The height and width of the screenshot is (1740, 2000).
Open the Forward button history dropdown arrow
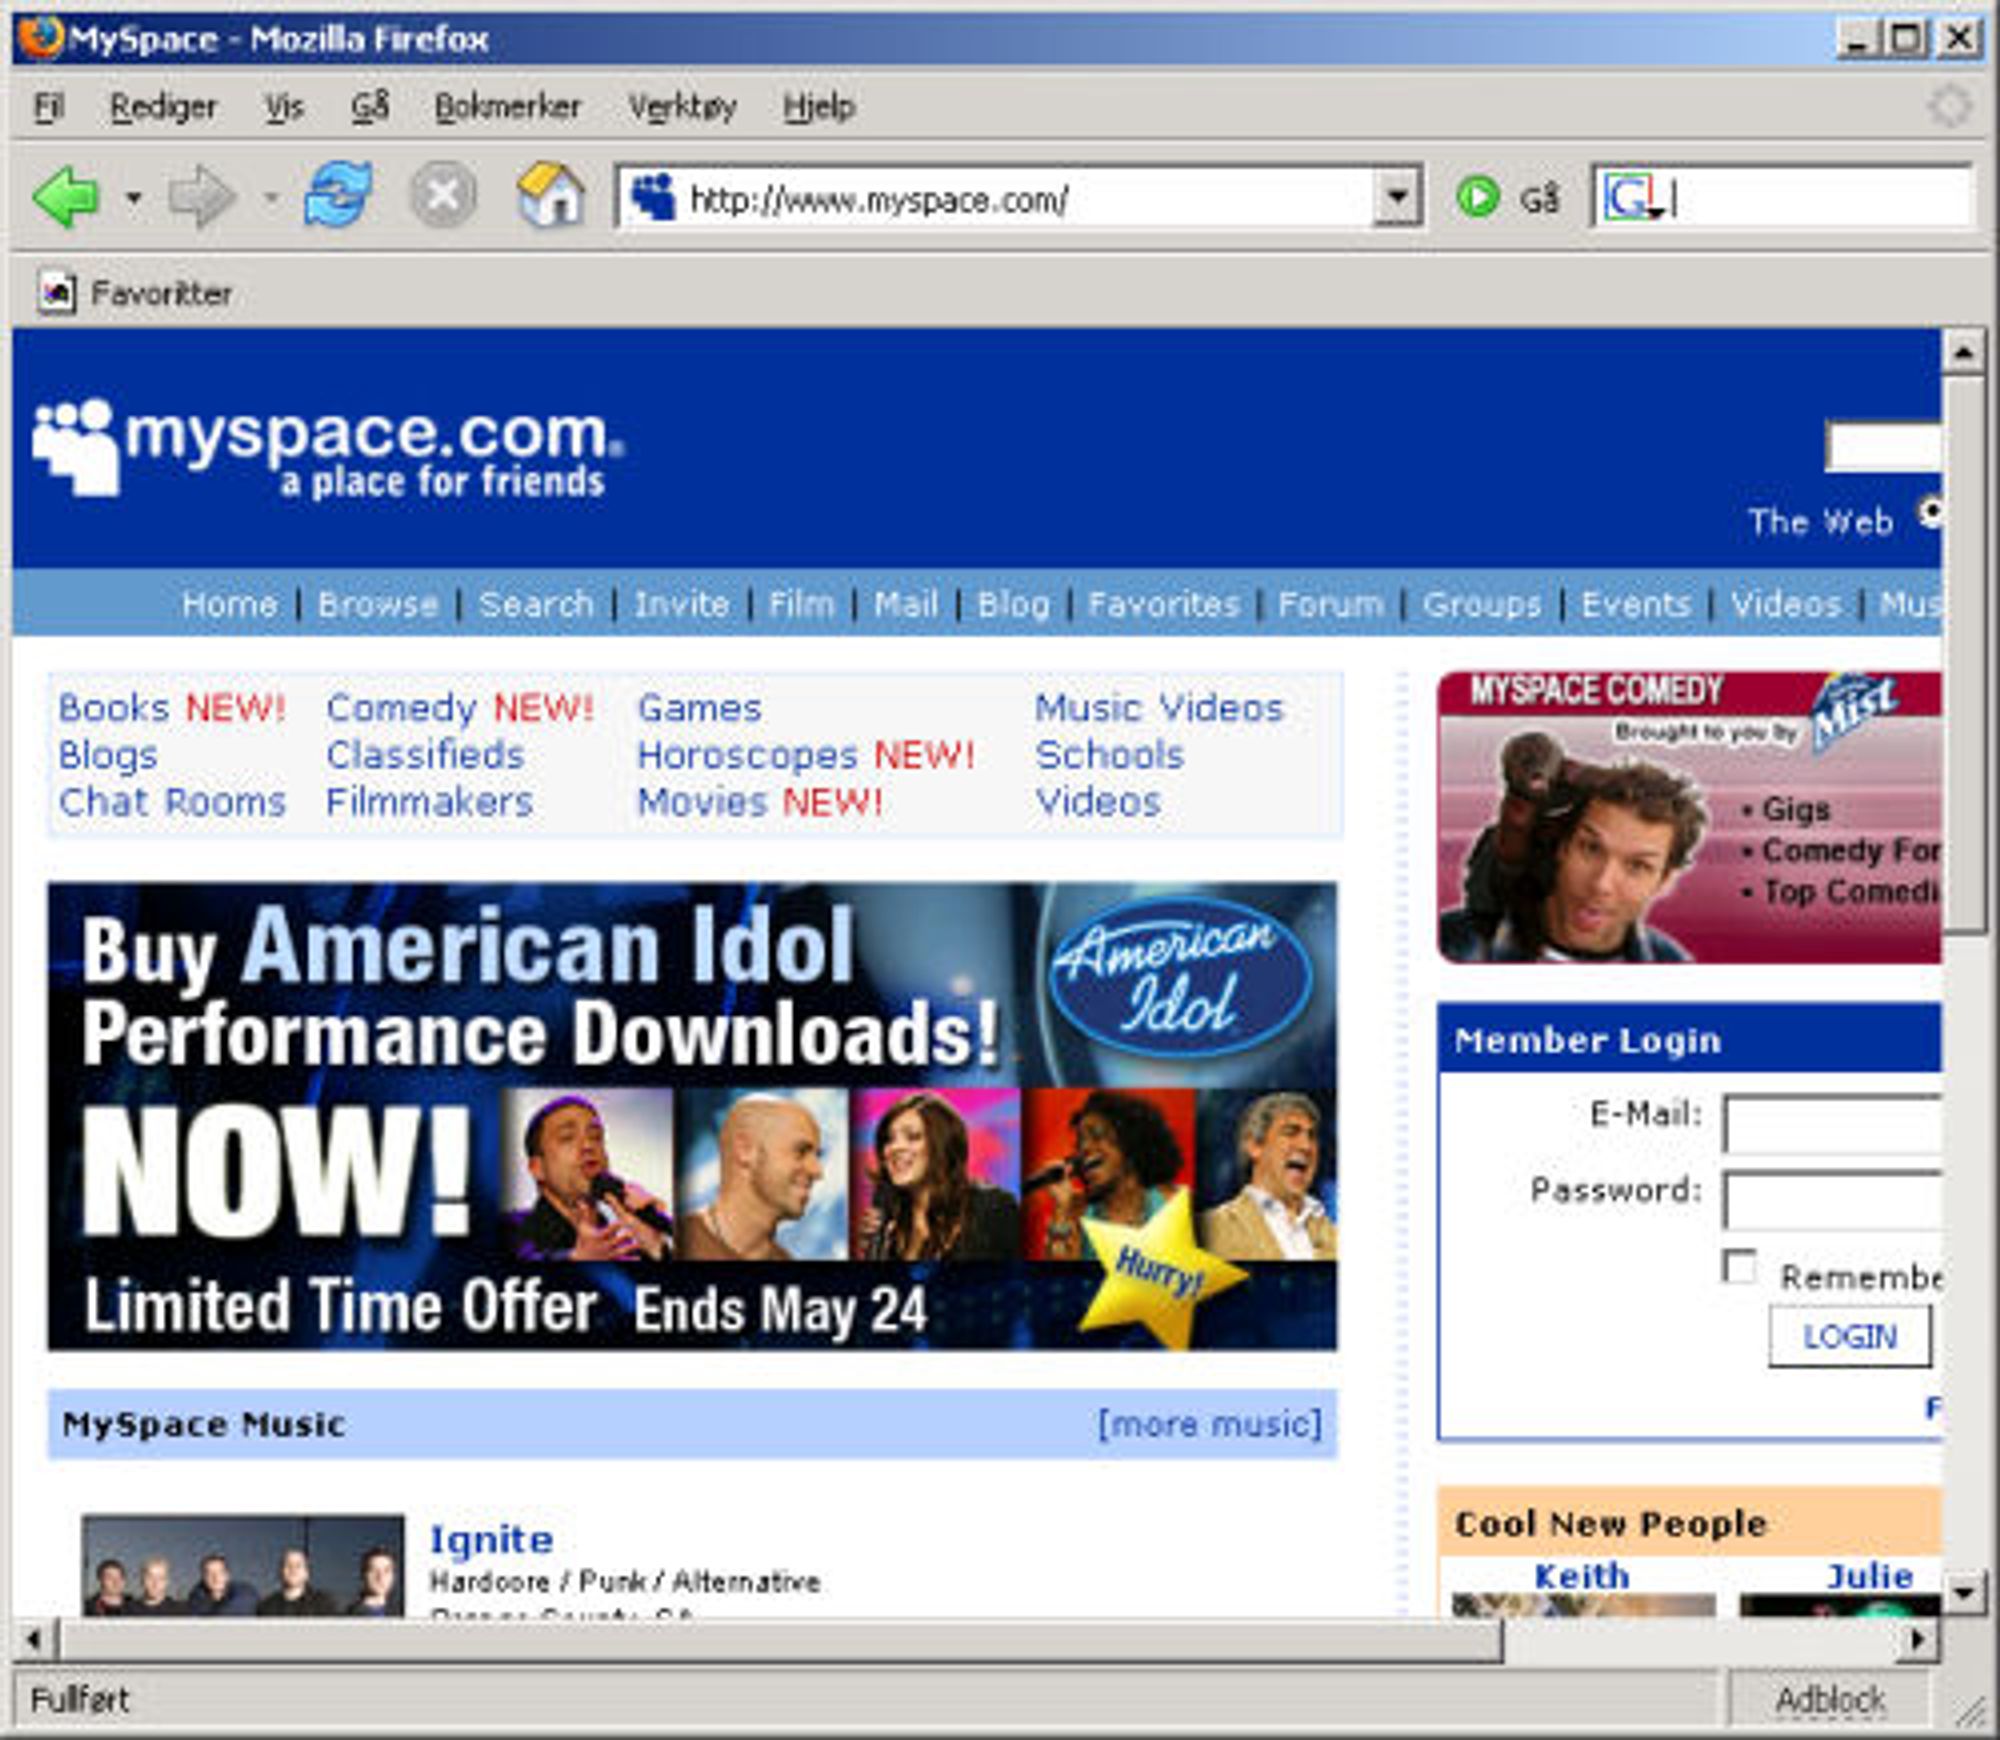[270, 198]
